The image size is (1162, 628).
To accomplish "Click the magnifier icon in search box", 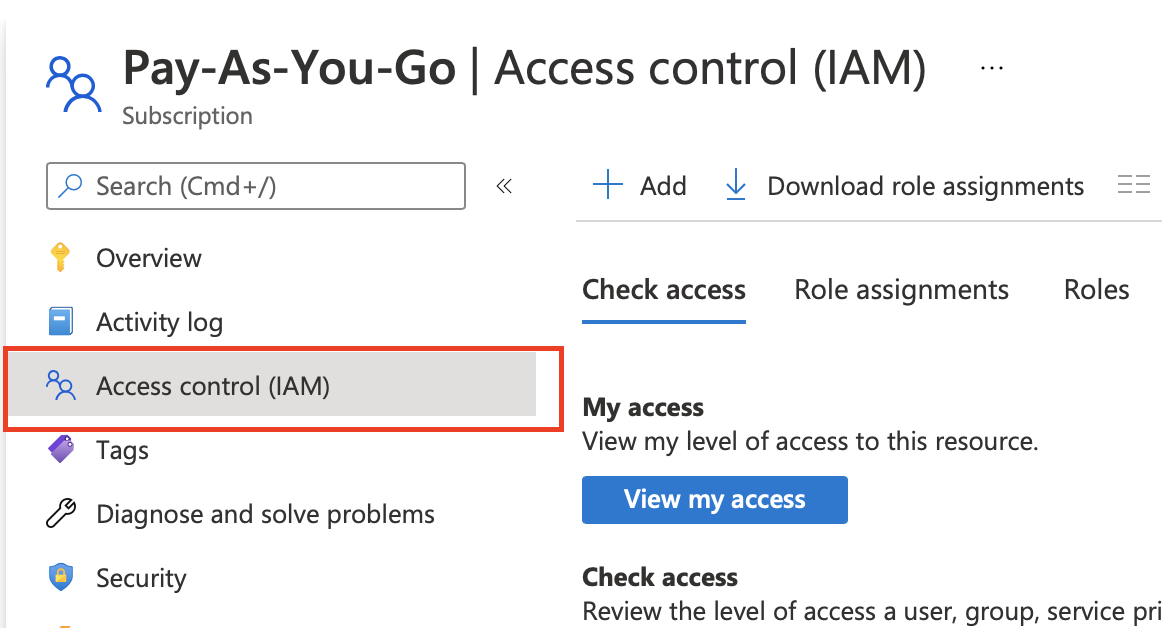I will pos(71,186).
